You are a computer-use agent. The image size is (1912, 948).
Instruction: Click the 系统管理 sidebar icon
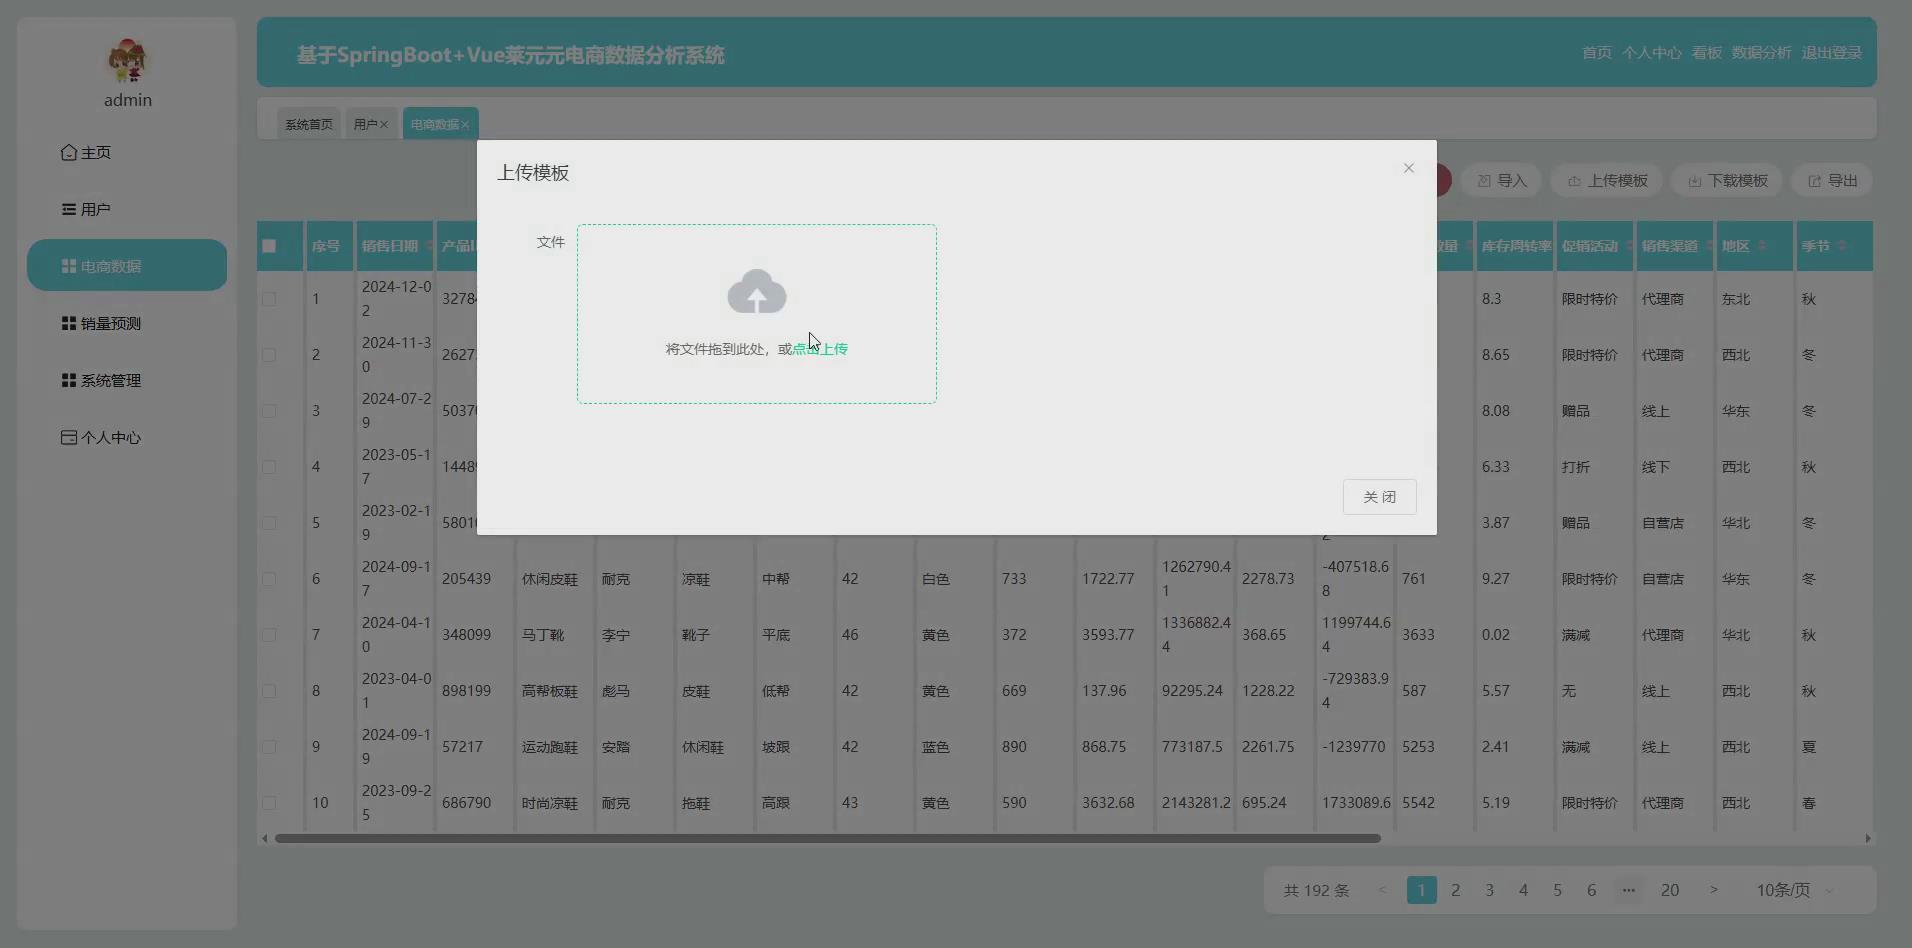[x=68, y=380]
